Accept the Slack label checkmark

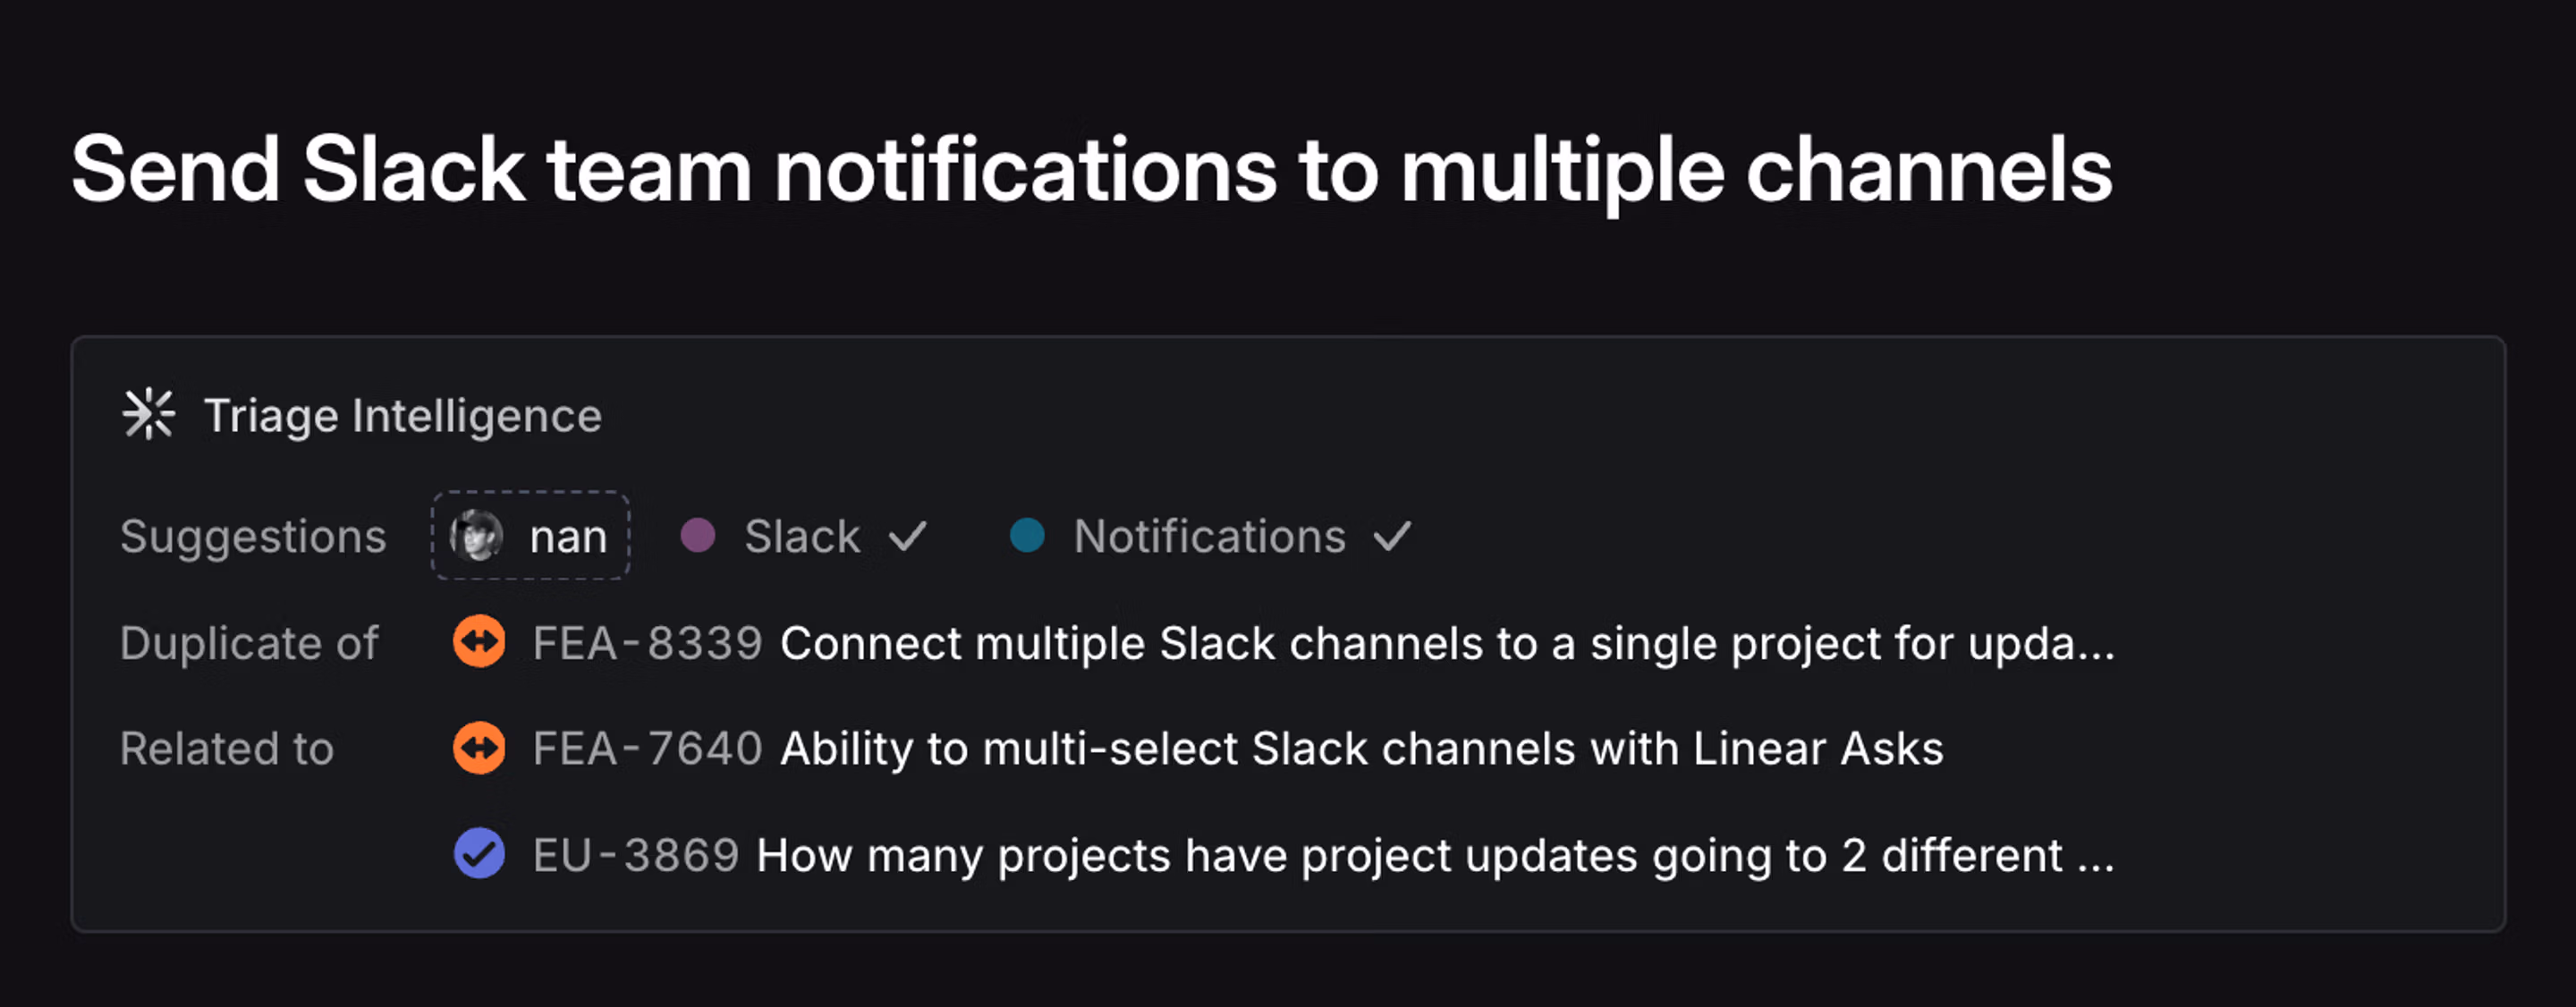(x=908, y=537)
